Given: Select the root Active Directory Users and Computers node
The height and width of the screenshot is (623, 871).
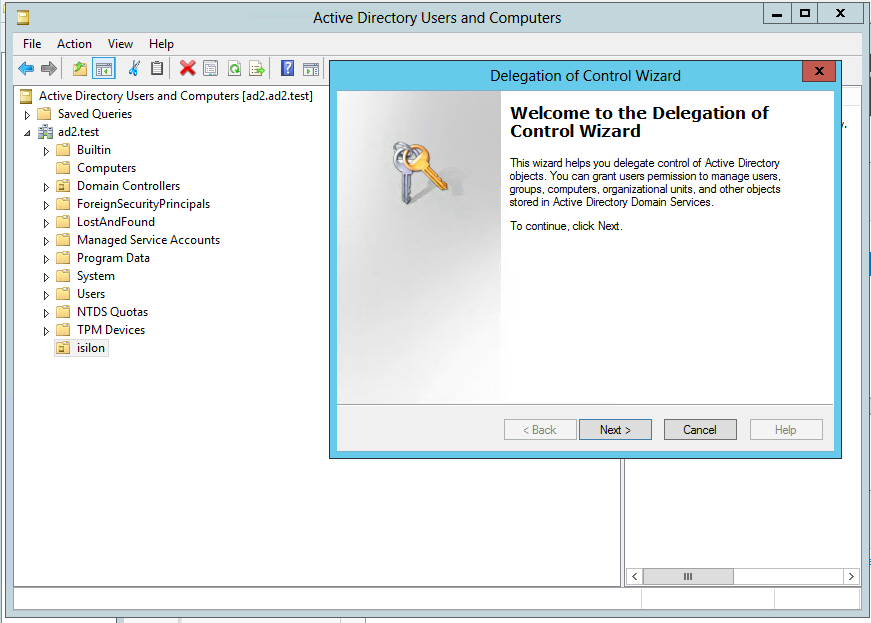Looking at the screenshot, I should coord(176,96).
